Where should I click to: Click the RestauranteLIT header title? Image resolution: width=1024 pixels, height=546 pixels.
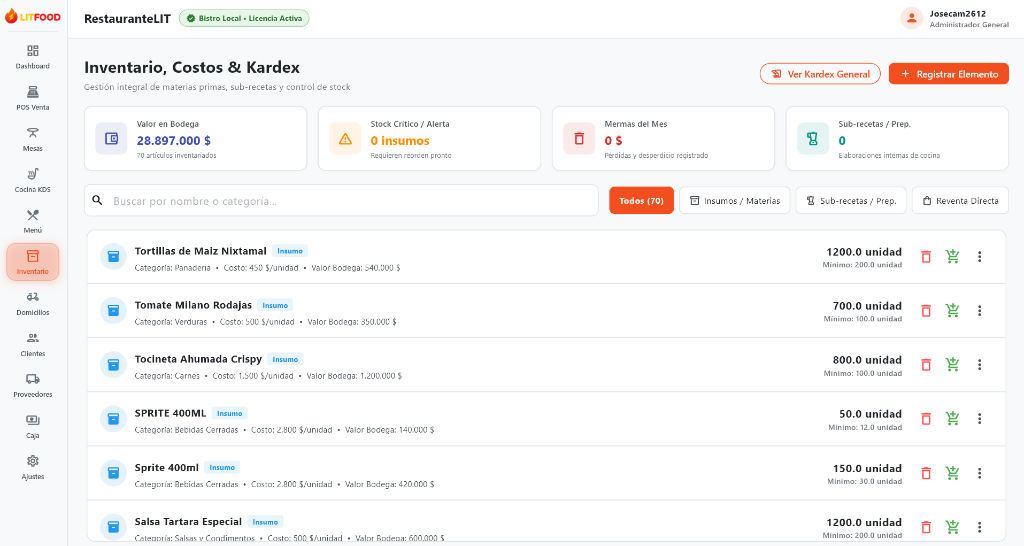click(127, 18)
